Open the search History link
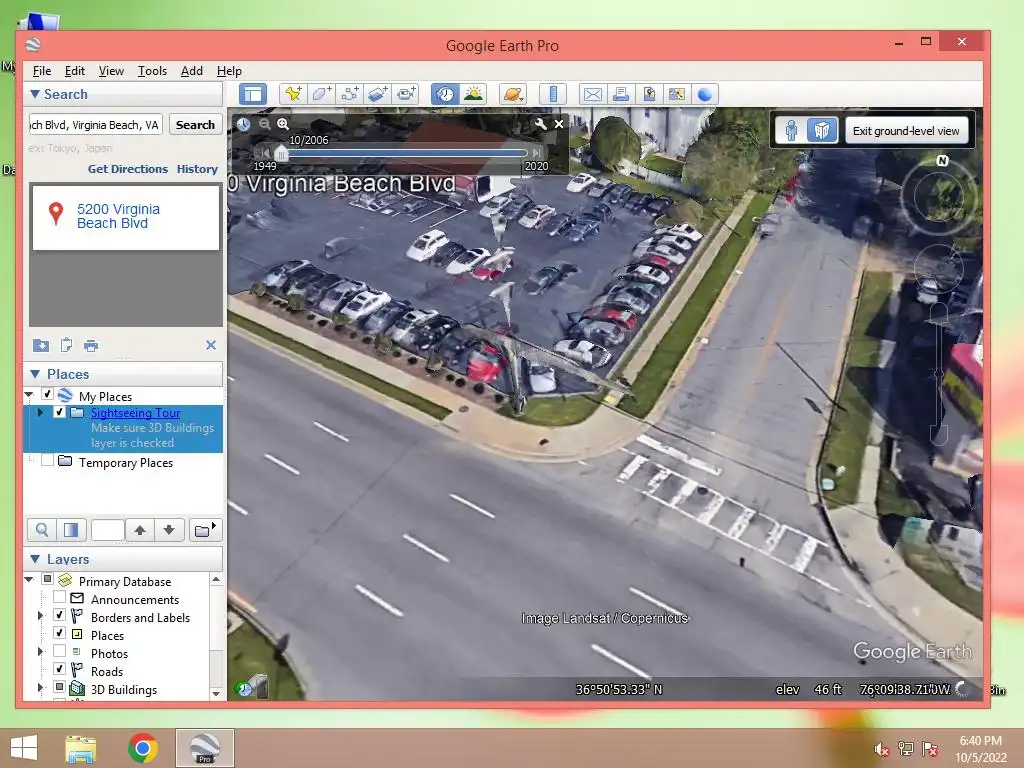This screenshot has width=1024, height=768. click(x=197, y=168)
